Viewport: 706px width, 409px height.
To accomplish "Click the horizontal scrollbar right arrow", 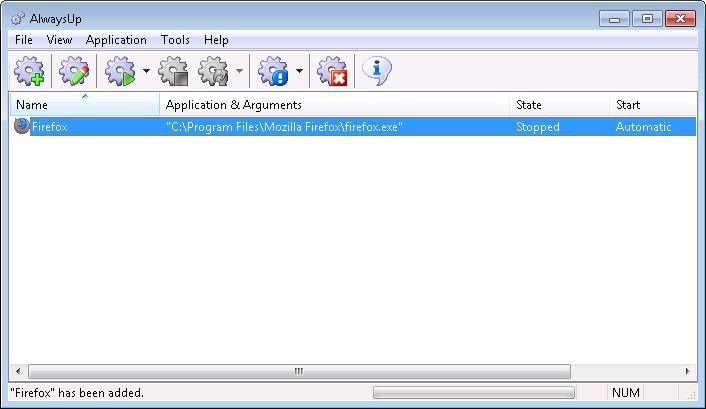I will click(688, 372).
